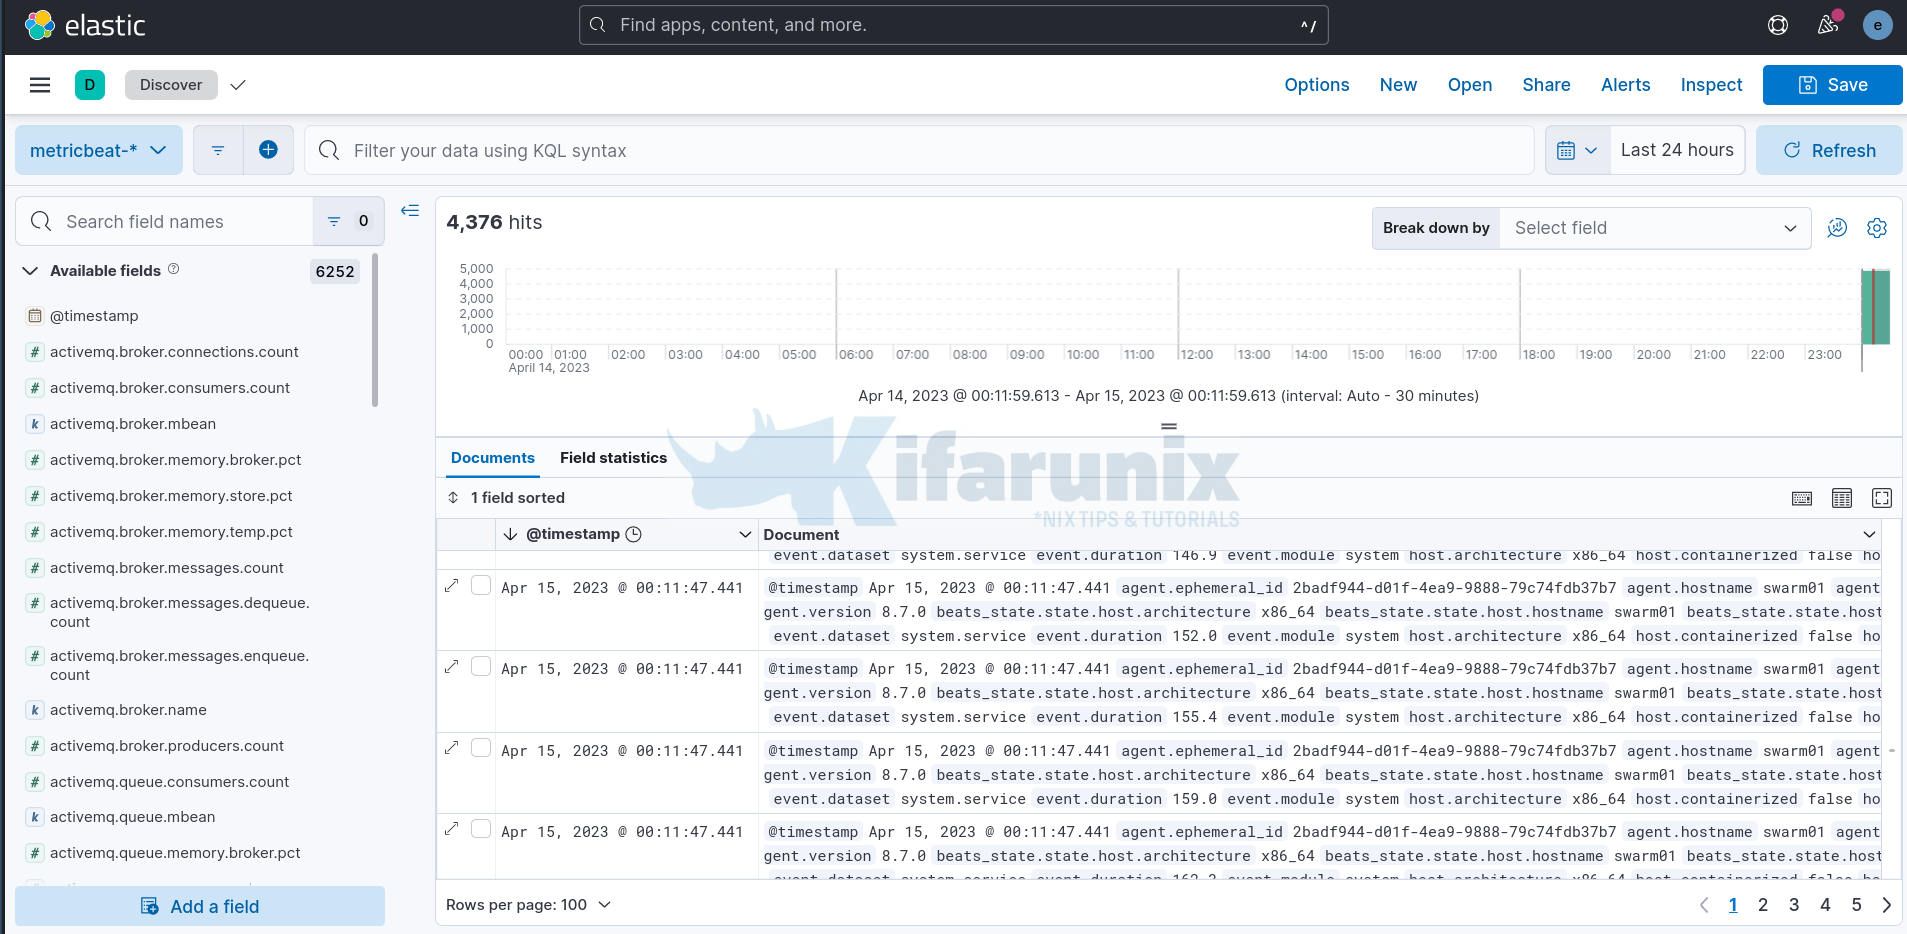Select checkbox for row with duration 159.0
The image size is (1907, 934).
(x=481, y=748)
